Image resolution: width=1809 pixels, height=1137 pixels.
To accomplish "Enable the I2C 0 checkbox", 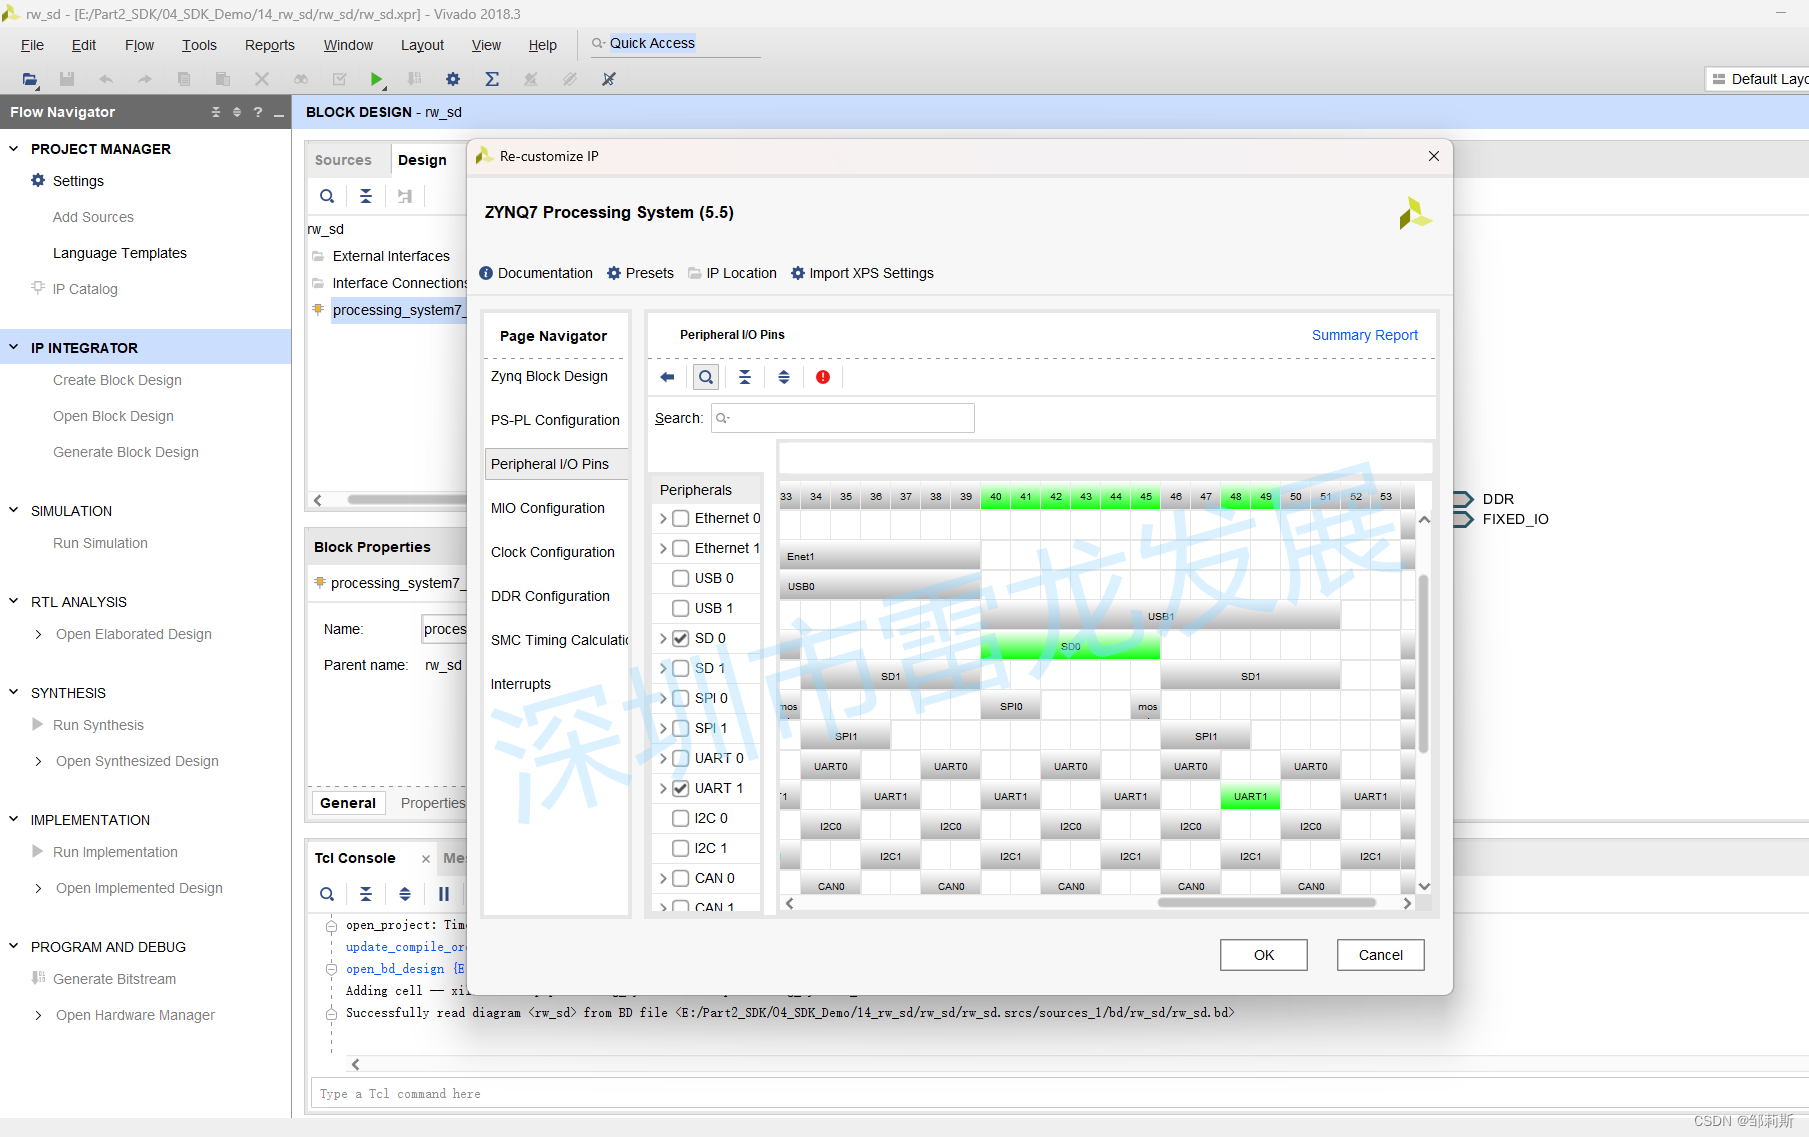I will 681,818.
